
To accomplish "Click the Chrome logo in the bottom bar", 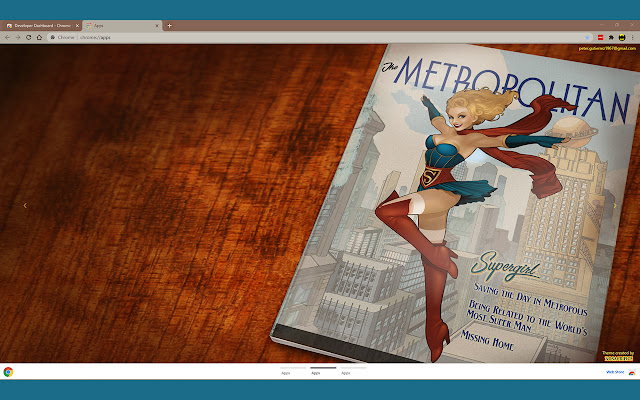I will click(8, 372).
